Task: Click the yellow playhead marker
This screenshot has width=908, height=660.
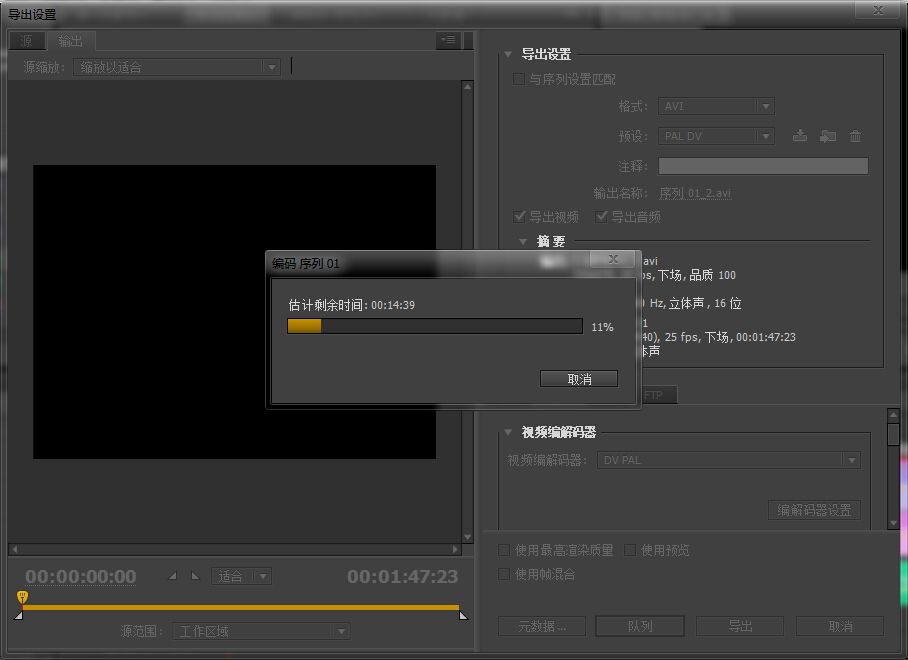Action: [x=22, y=597]
